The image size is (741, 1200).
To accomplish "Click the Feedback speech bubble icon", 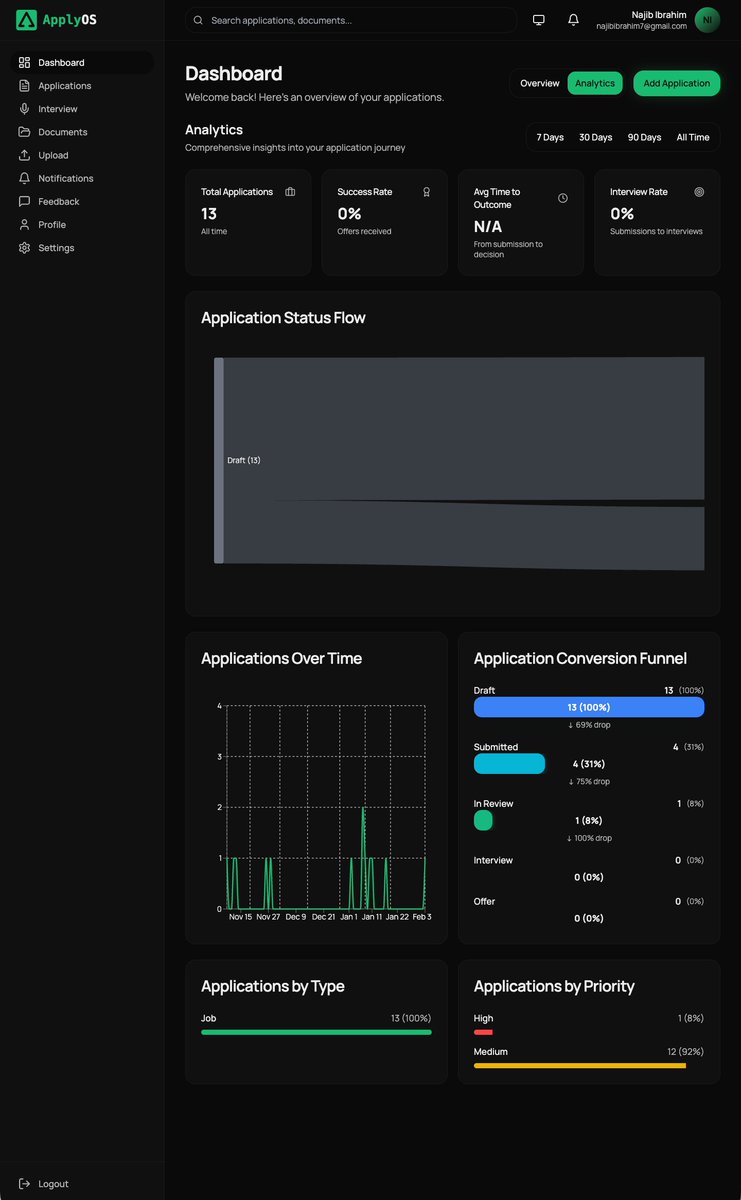I will (25, 201).
